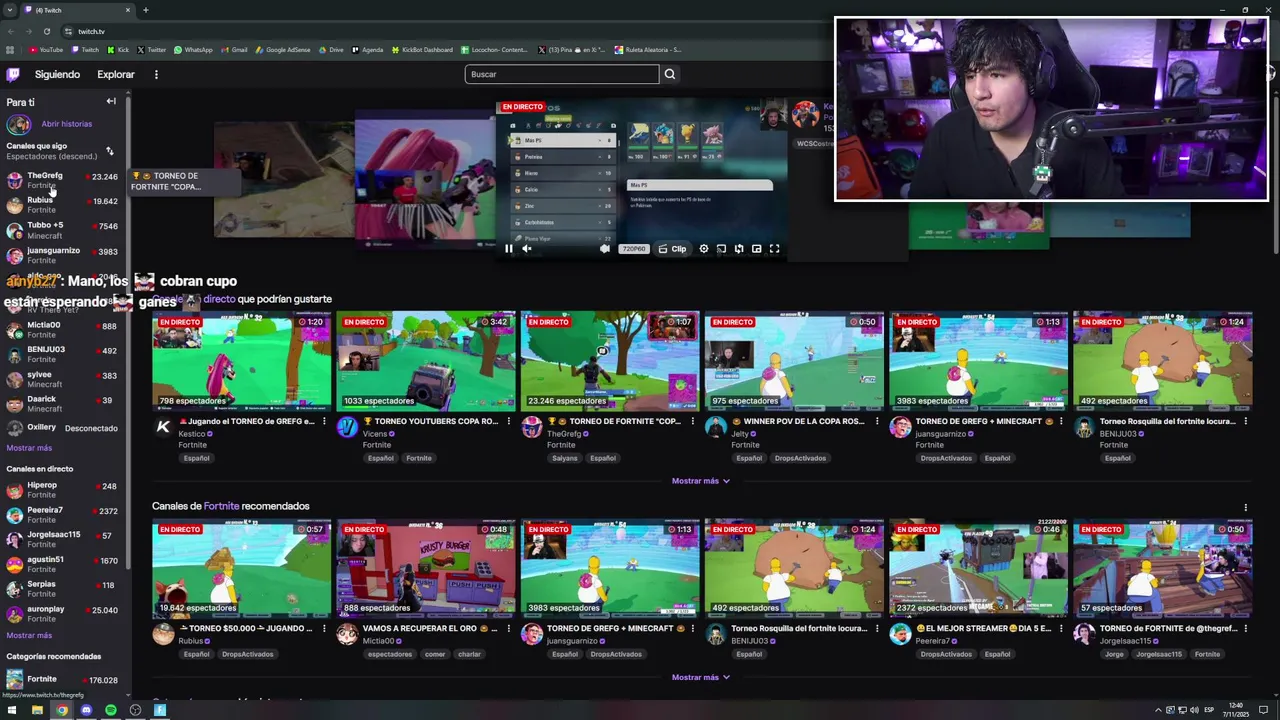This screenshot has width=1280, height=720.
Task: Open KickBot Dashboard bookmark
Action: [422, 50]
